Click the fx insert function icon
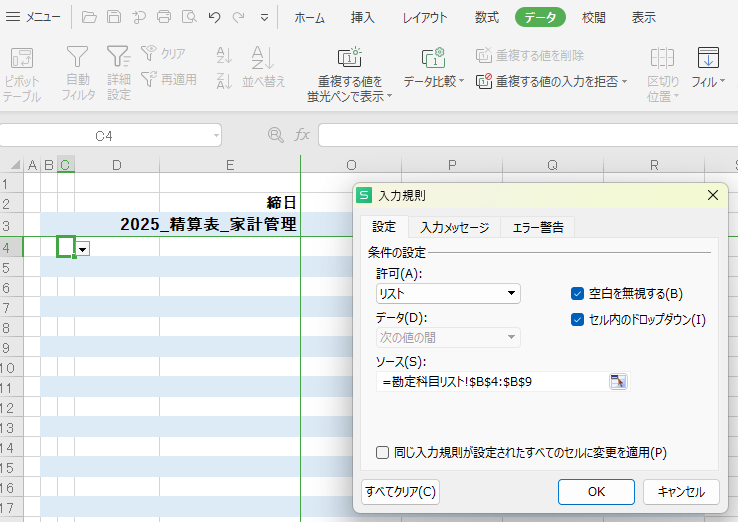738x522 pixels. tap(301, 135)
